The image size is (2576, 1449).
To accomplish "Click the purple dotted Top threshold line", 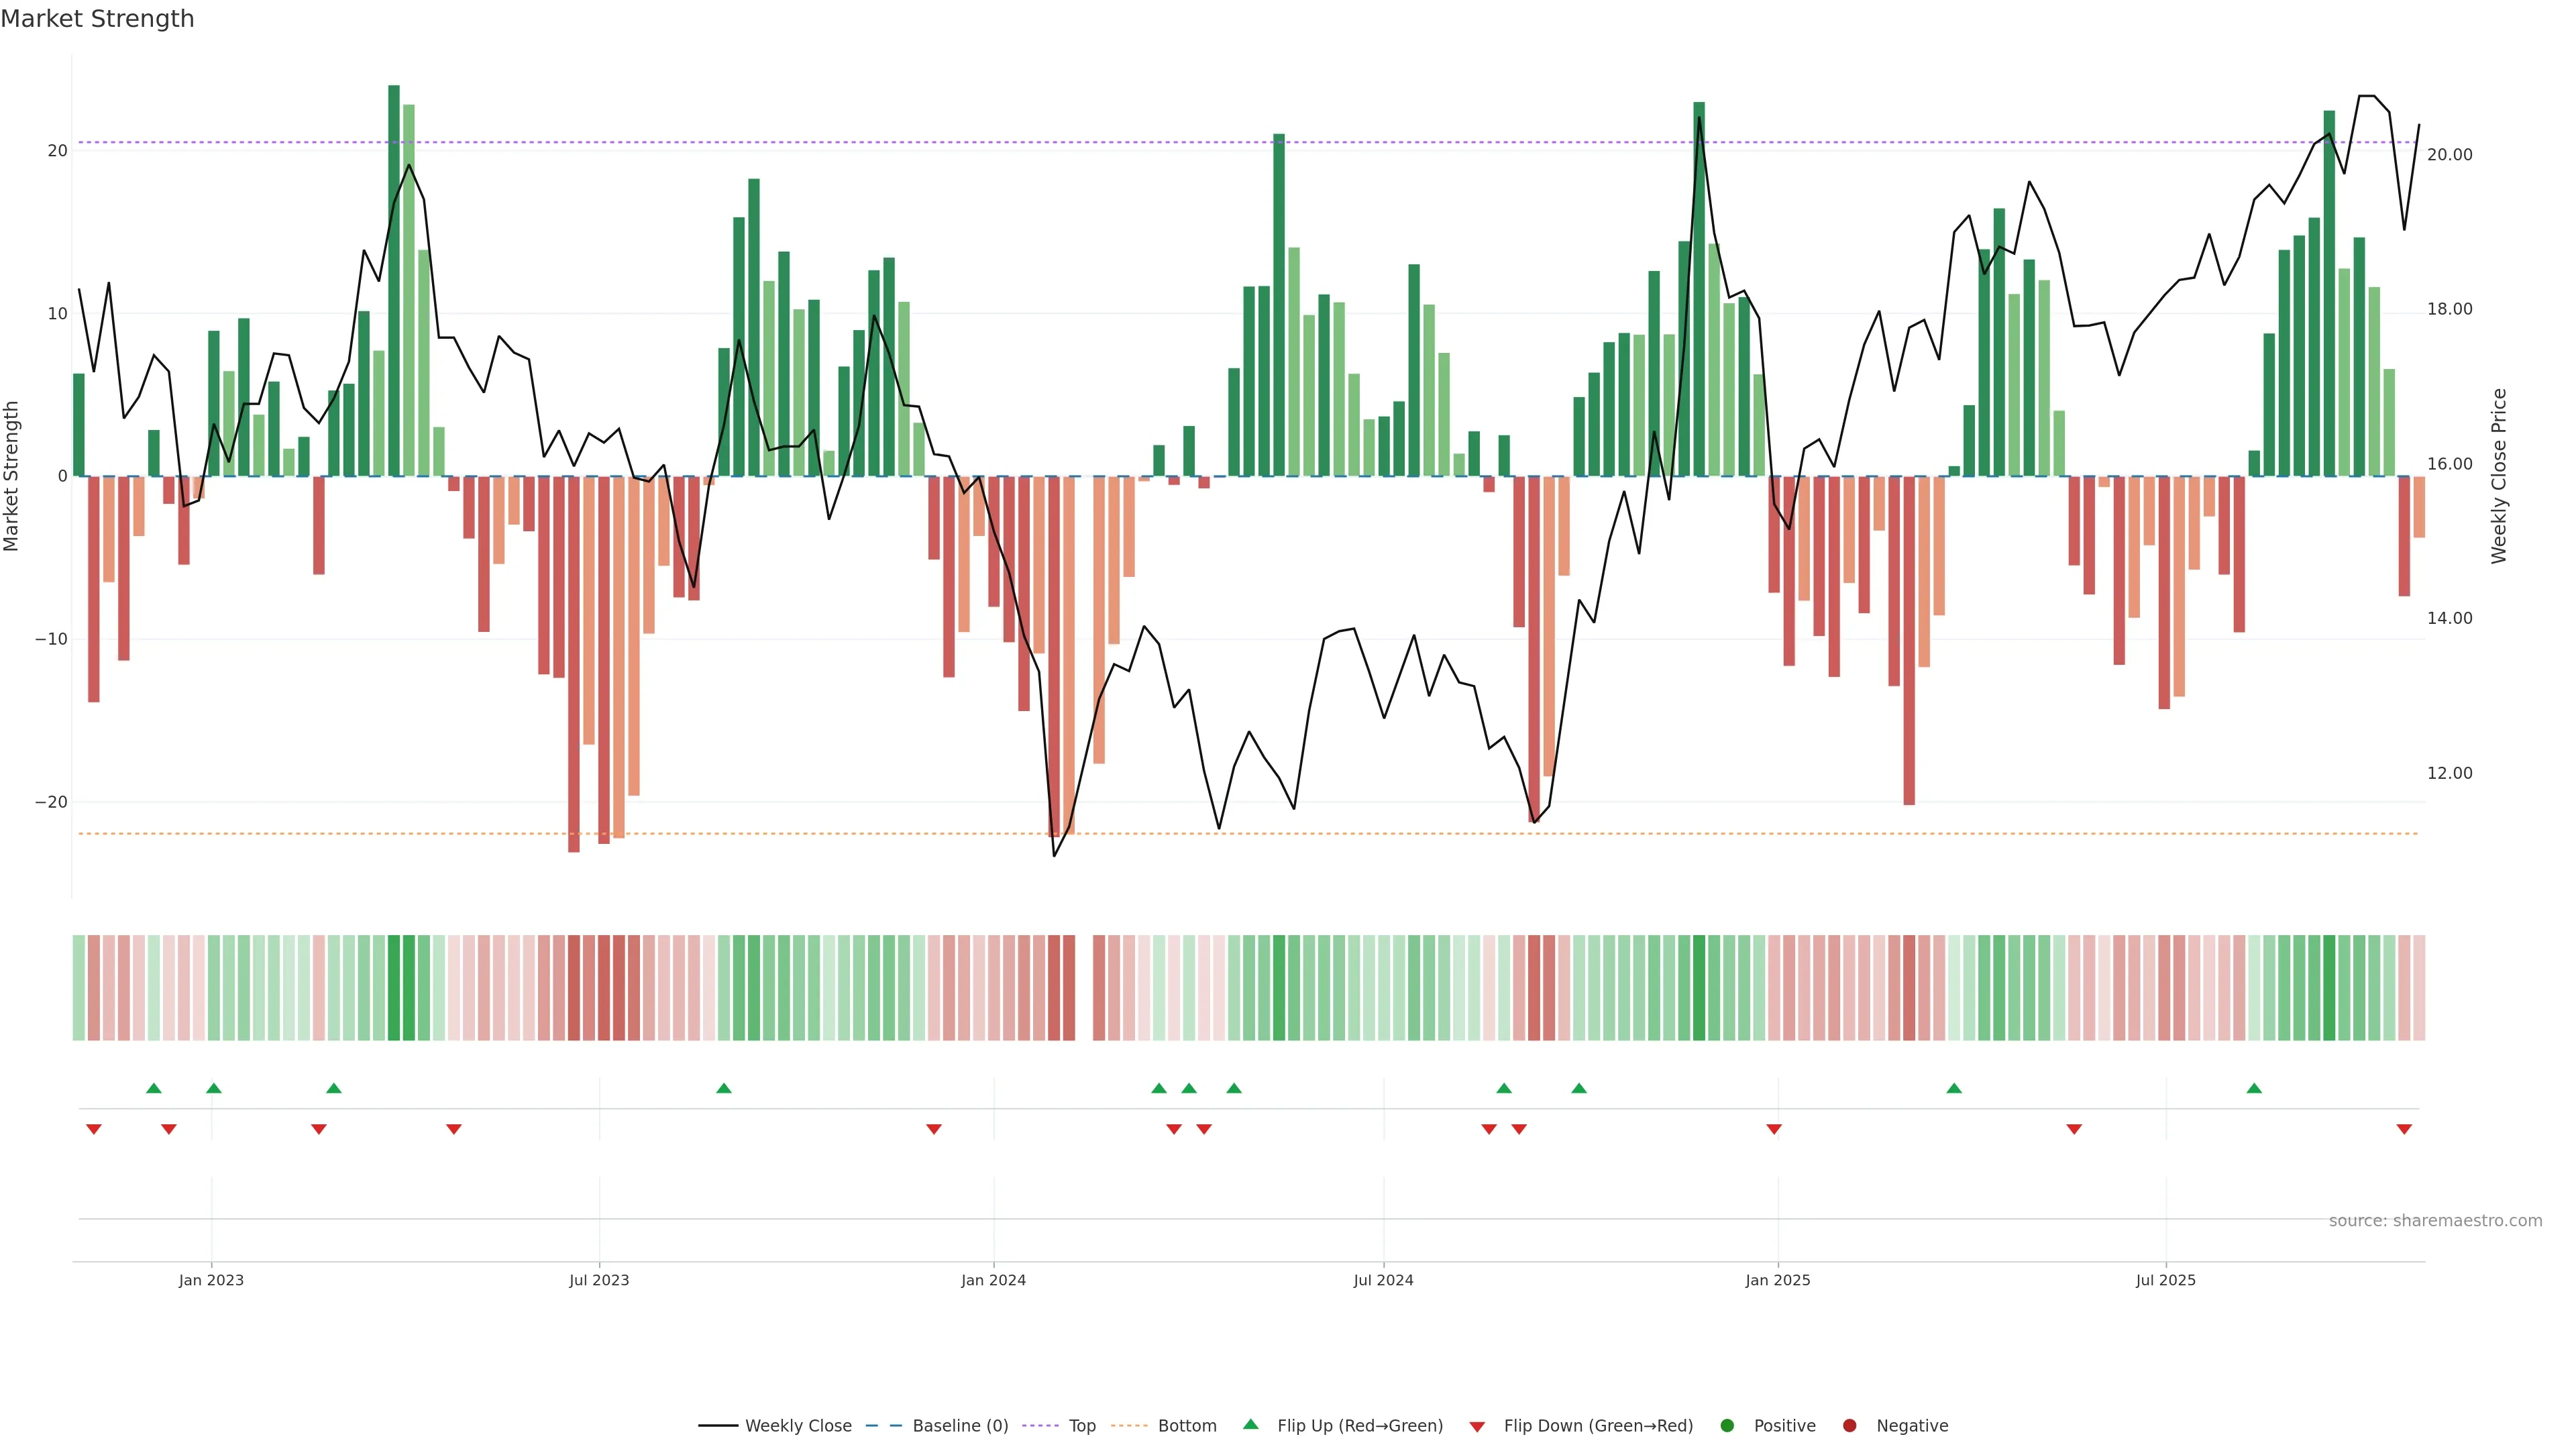I will (x=1000, y=142).
